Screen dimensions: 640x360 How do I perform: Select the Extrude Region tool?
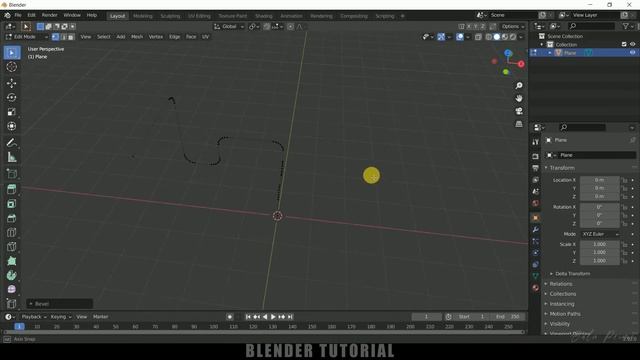(12, 189)
